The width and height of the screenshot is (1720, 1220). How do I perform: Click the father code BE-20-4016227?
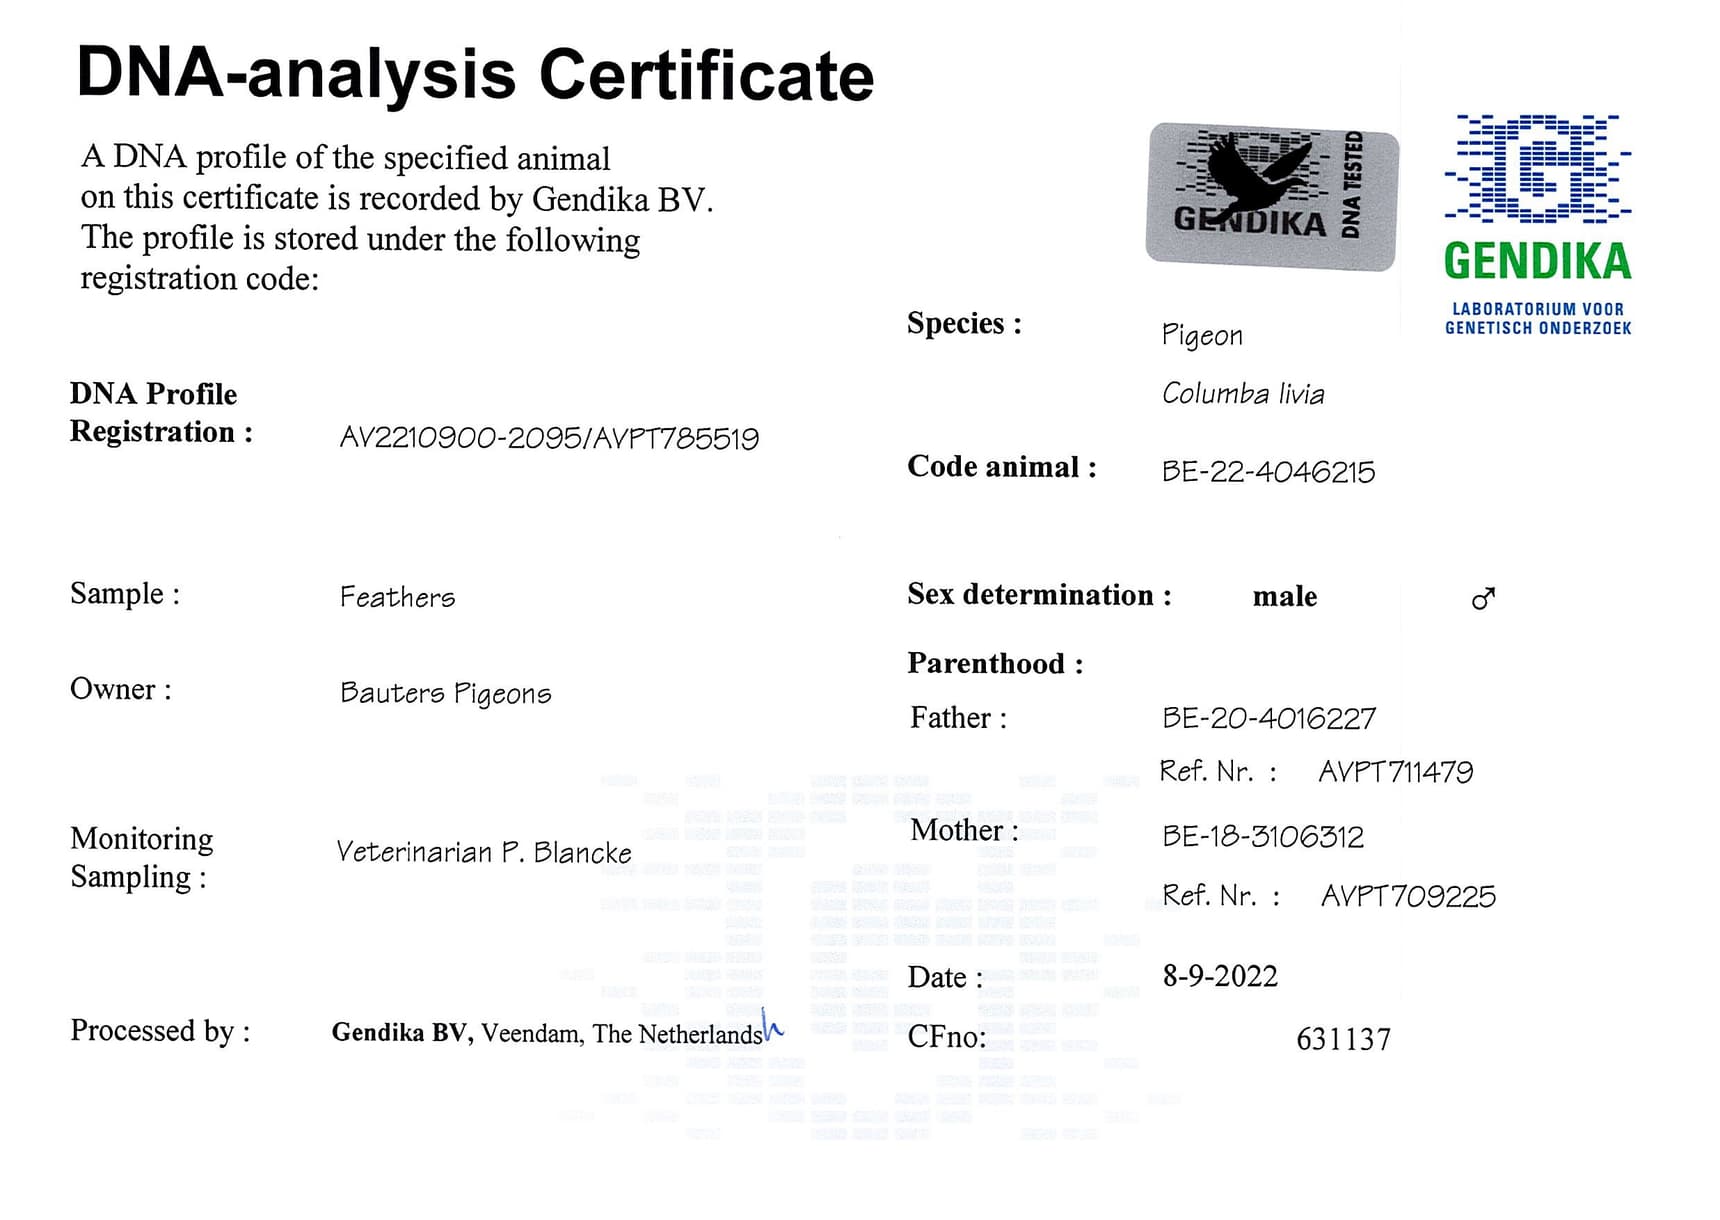[1268, 718]
